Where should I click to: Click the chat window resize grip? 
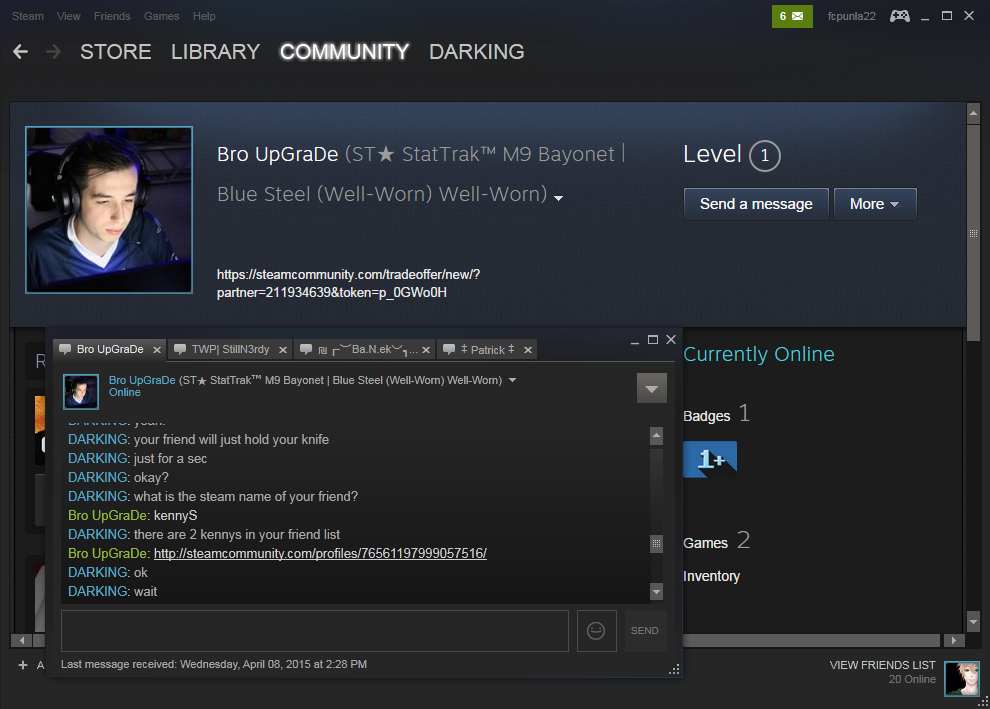(x=674, y=669)
